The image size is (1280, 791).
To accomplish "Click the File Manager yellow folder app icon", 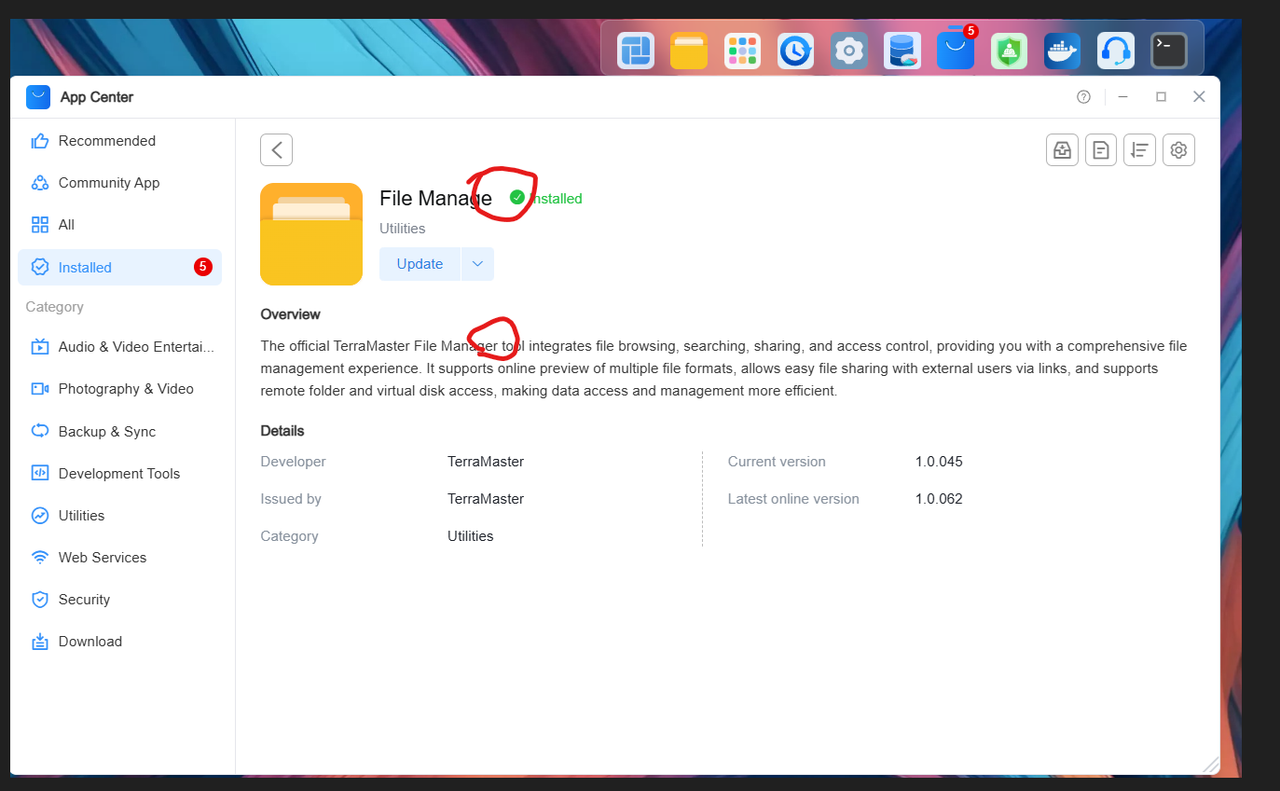I will click(311, 234).
